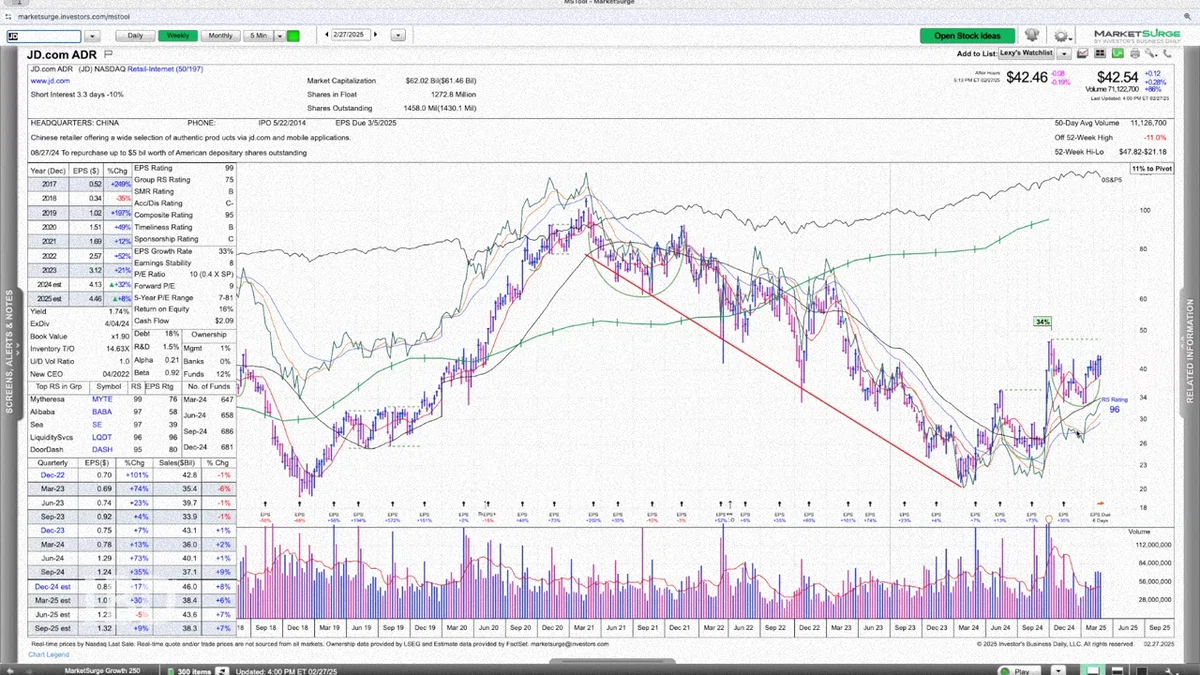Open the Lexy's Watchlist dropdown arrow
The image size is (1200, 675).
pyautogui.click(x=1064, y=53)
